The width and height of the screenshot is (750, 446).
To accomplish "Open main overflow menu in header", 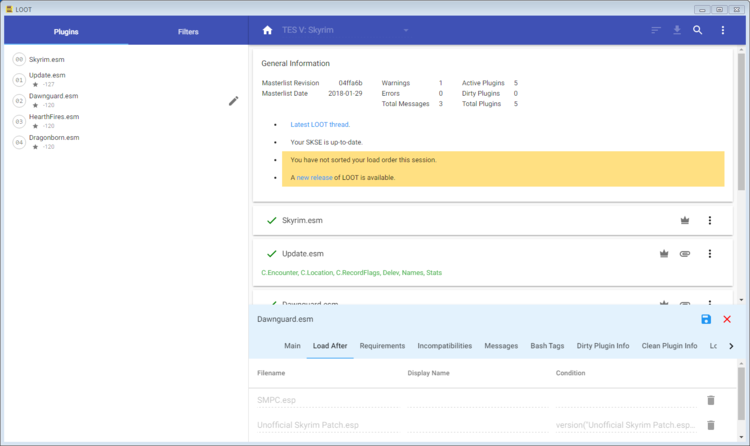I will [723, 30].
